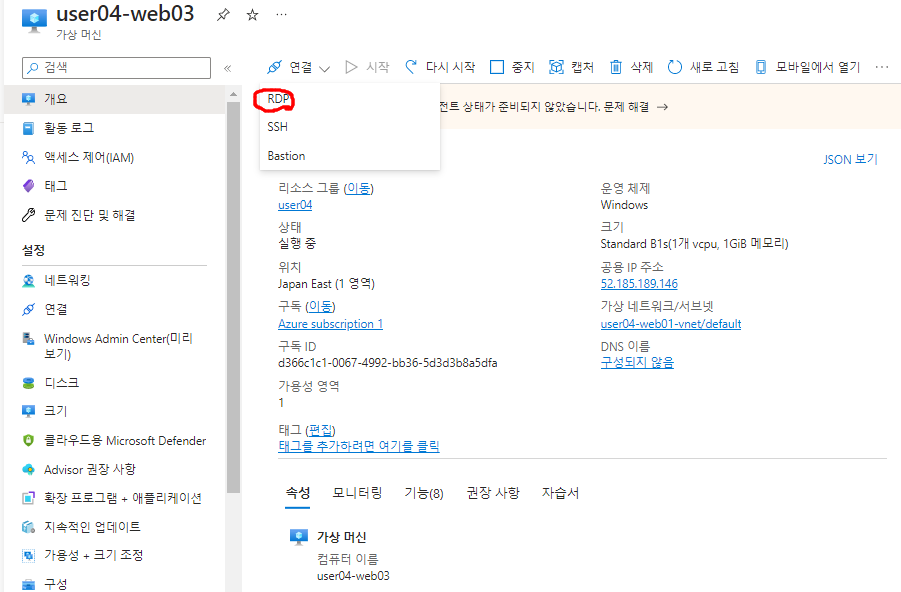Viewport: 901px width, 592px height.
Task: Switch to 권장 사항 recommendations tab
Action: [492, 493]
